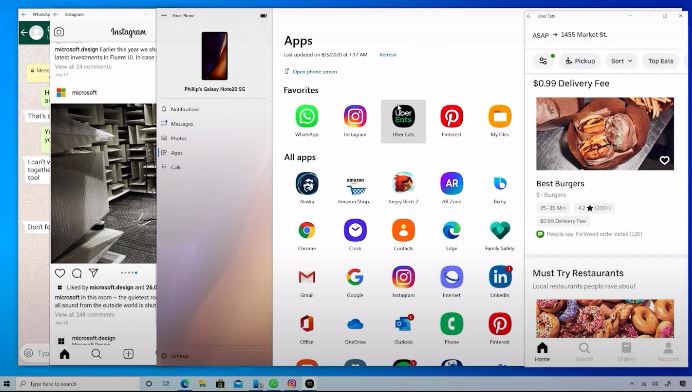The height and width of the screenshot is (392, 692).
Task: Open the AR Zone app
Action: (451, 184)
